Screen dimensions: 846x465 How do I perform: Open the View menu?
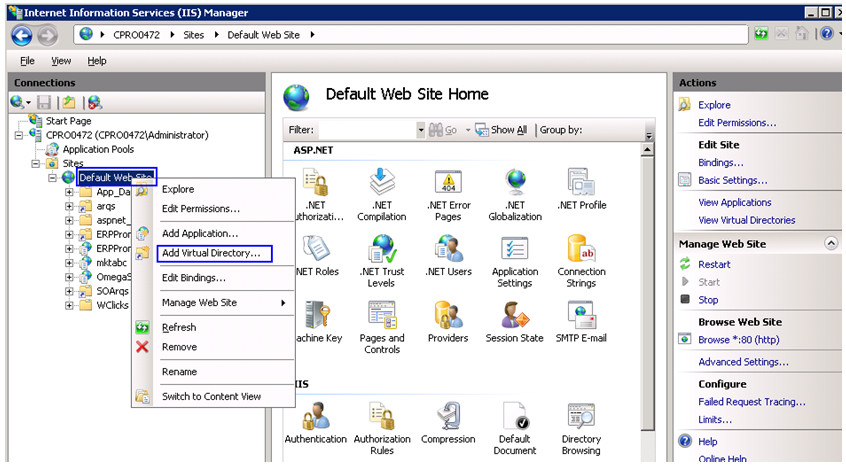pos(61,61)
